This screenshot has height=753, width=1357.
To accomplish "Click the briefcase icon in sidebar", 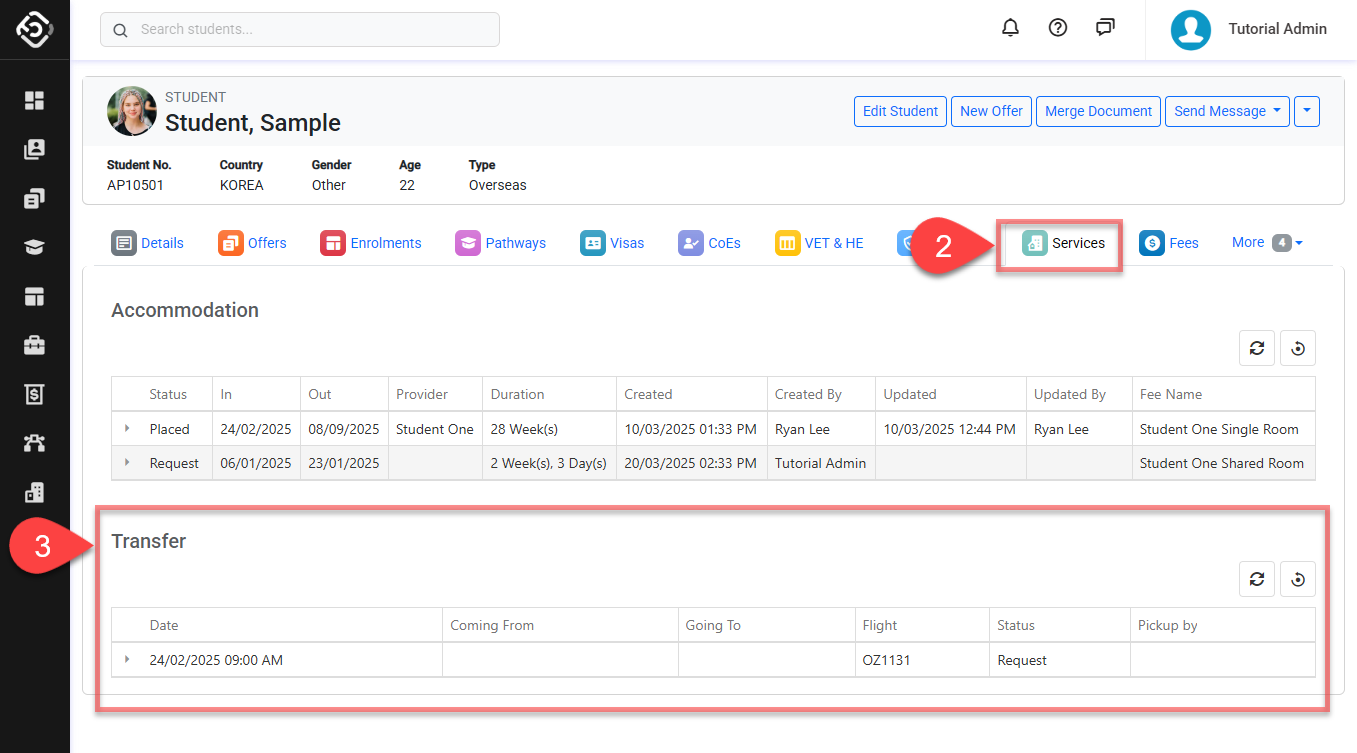I will [x=35, y=345].
